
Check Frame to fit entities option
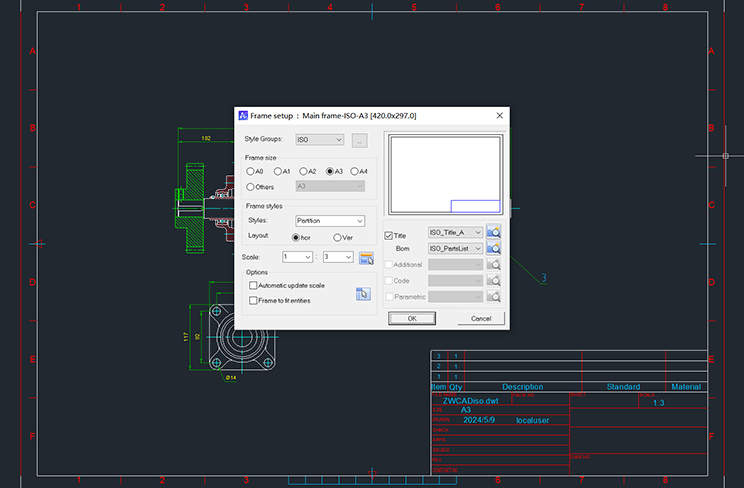(x=253, y=300)
